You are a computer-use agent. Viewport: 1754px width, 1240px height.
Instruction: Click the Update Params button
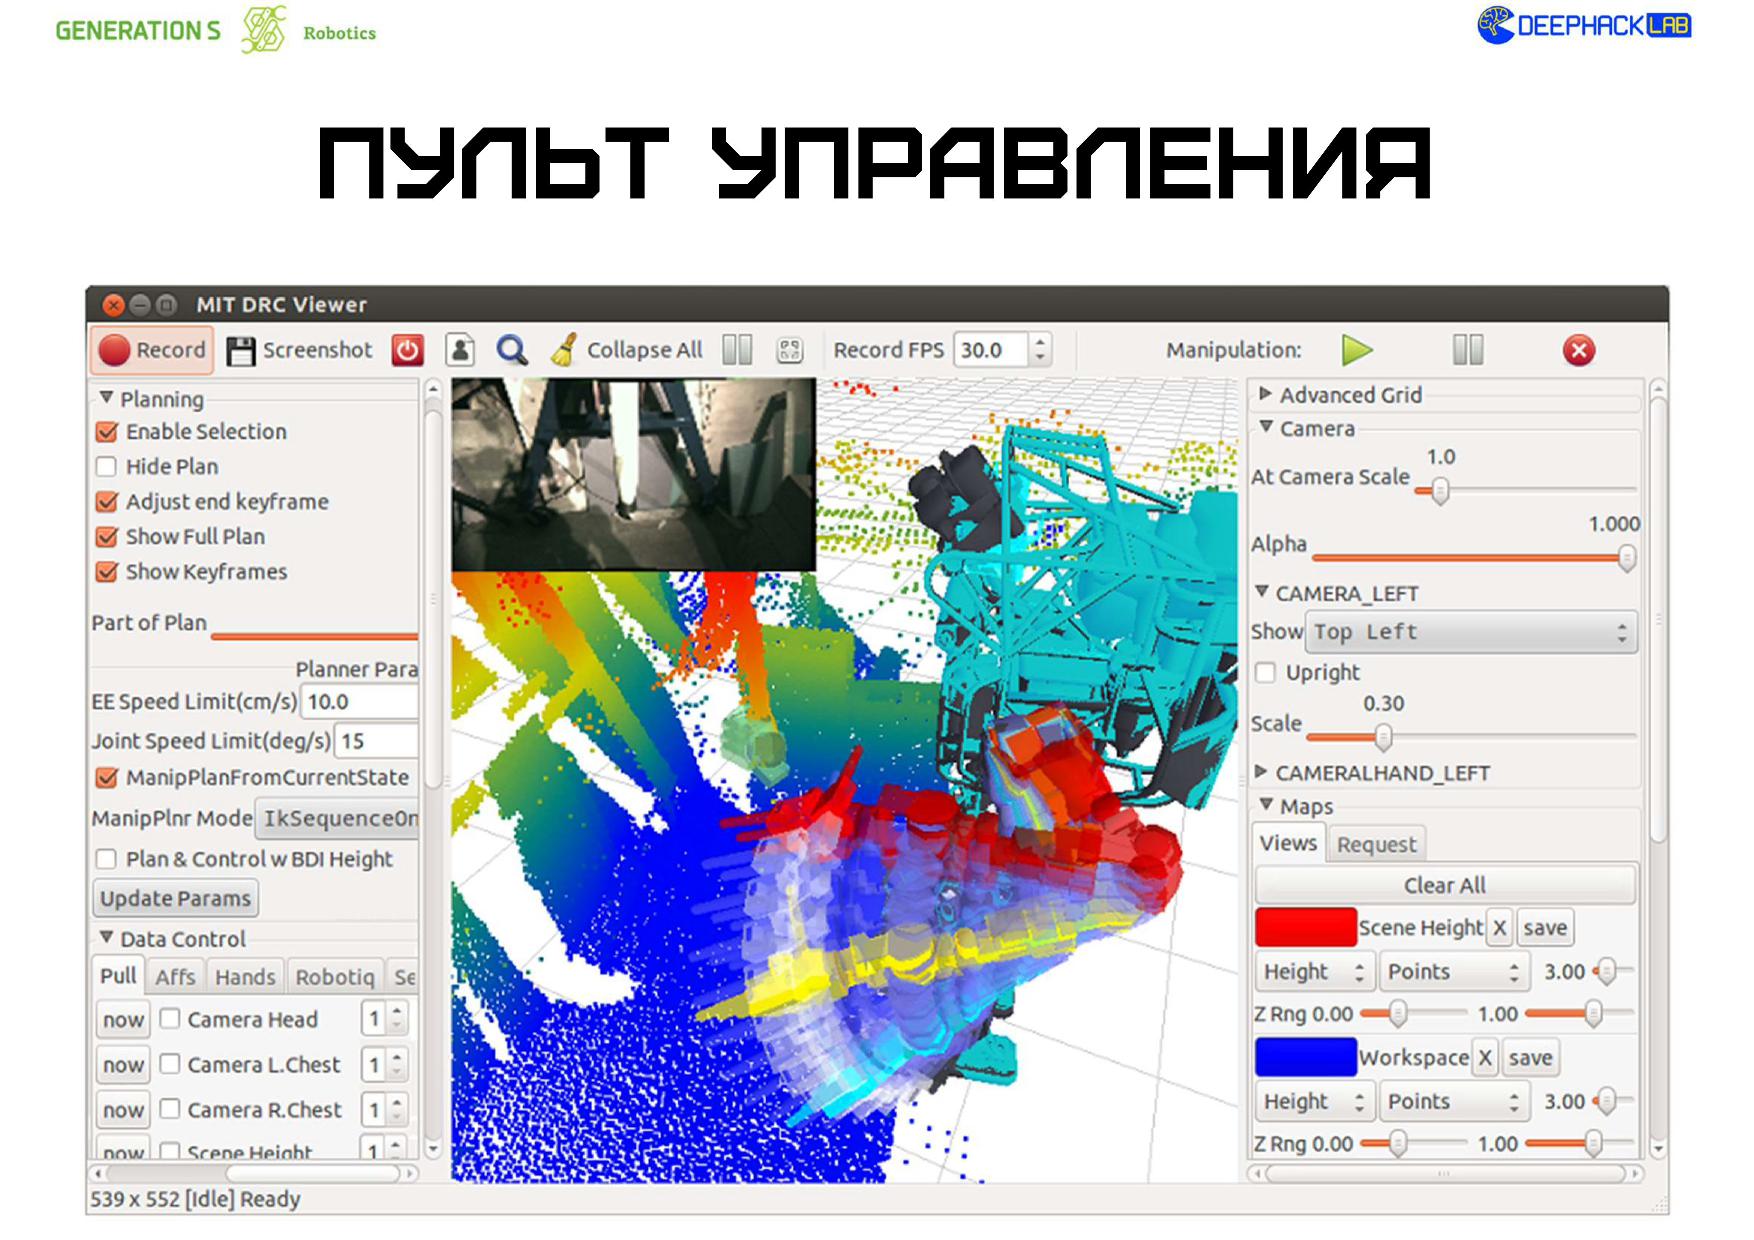pyautogui.click(x=176, y=898)
